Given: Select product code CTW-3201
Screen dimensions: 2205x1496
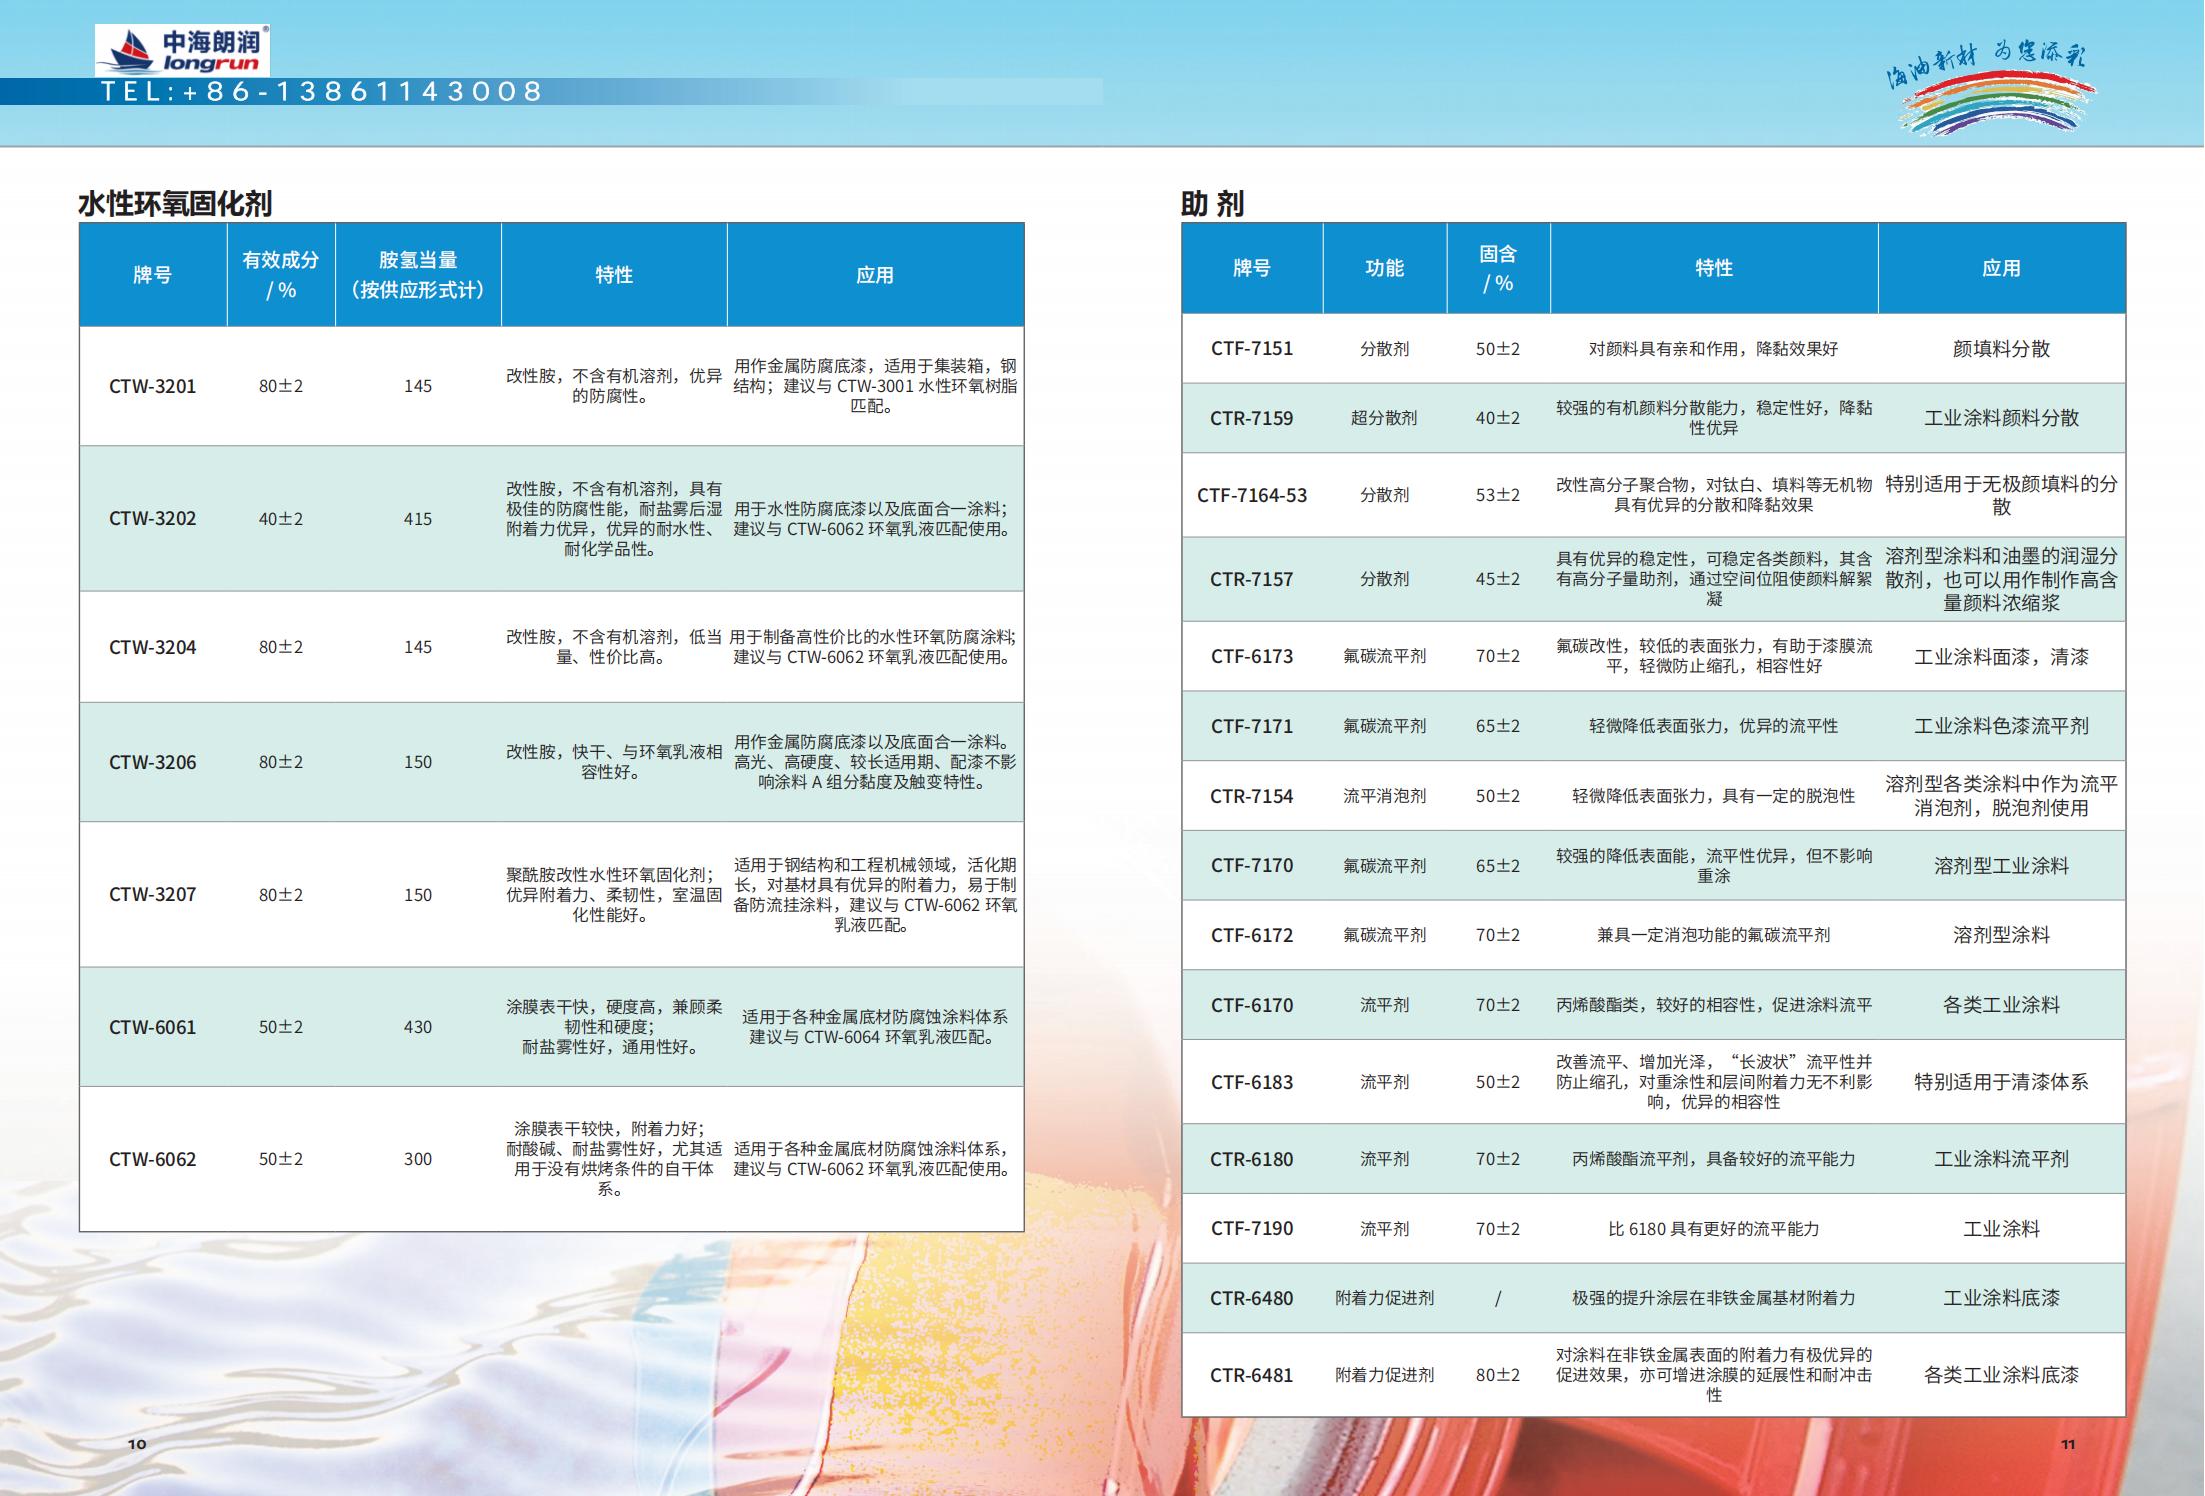Looking at the screenshot, I should [153, 386].
